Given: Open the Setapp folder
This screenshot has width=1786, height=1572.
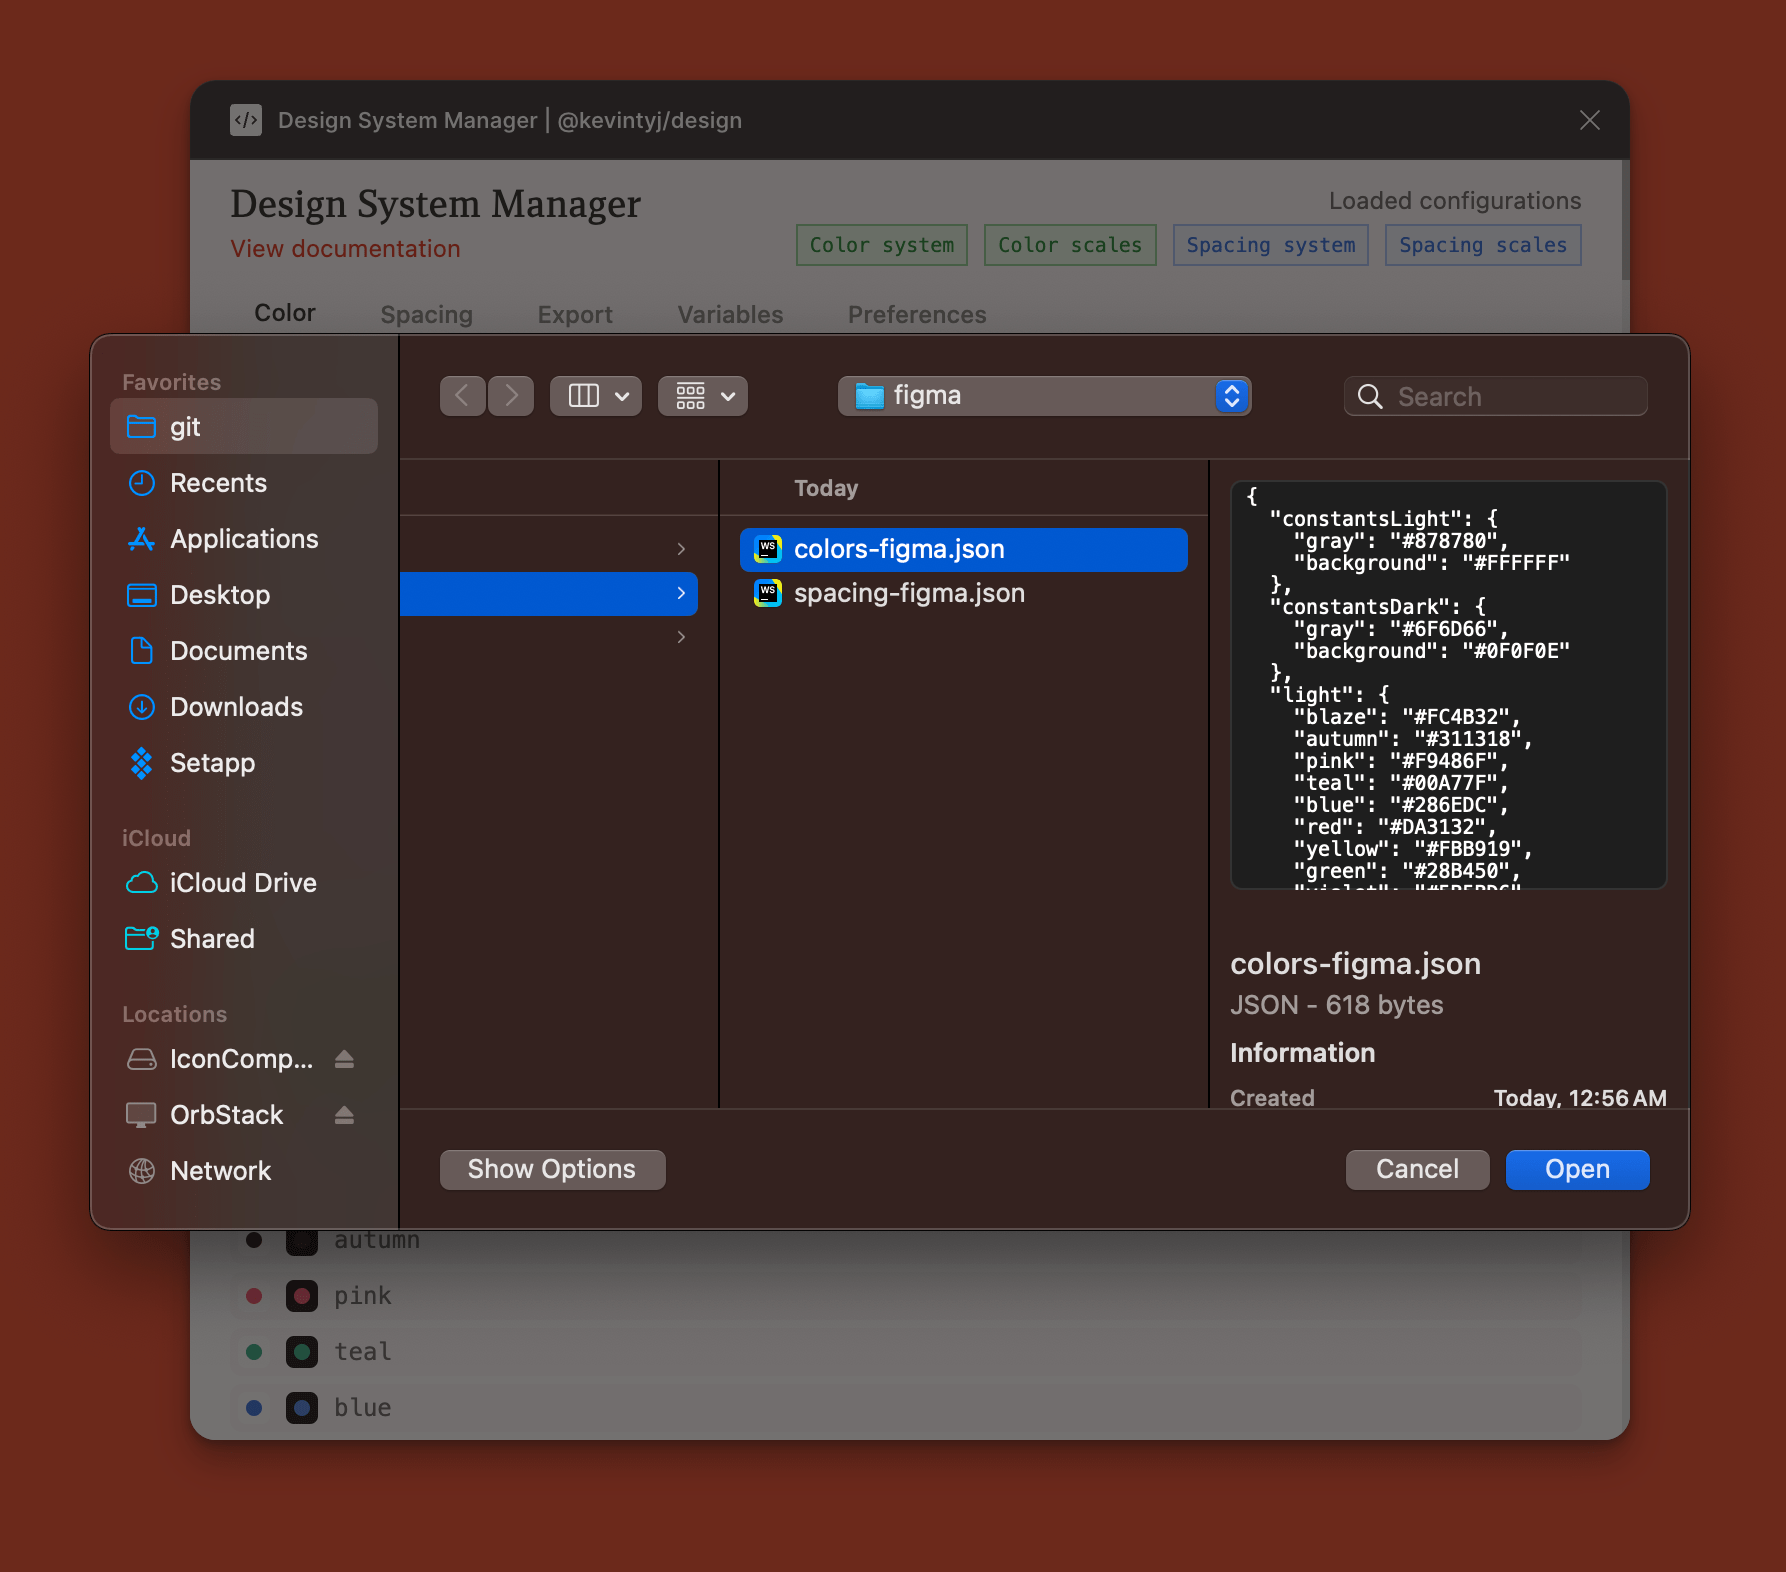Looking at the screenshot, I should coord(212,763).
